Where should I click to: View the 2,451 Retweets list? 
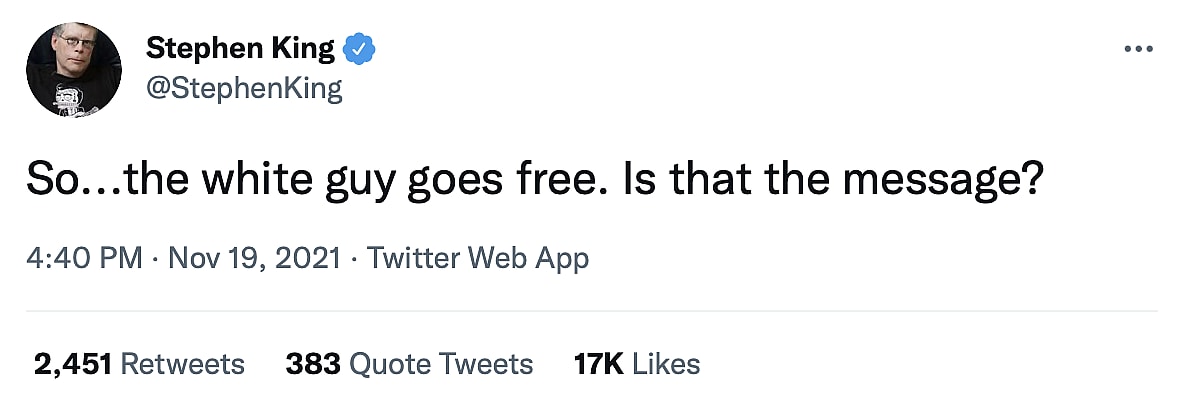coord(139,363)
